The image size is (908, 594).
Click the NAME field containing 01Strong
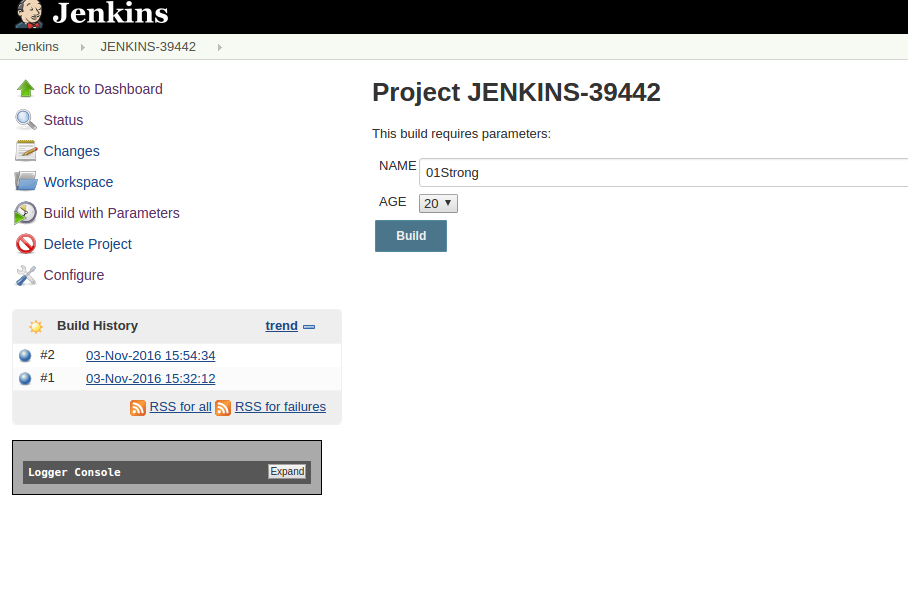[x=664, y=173]
